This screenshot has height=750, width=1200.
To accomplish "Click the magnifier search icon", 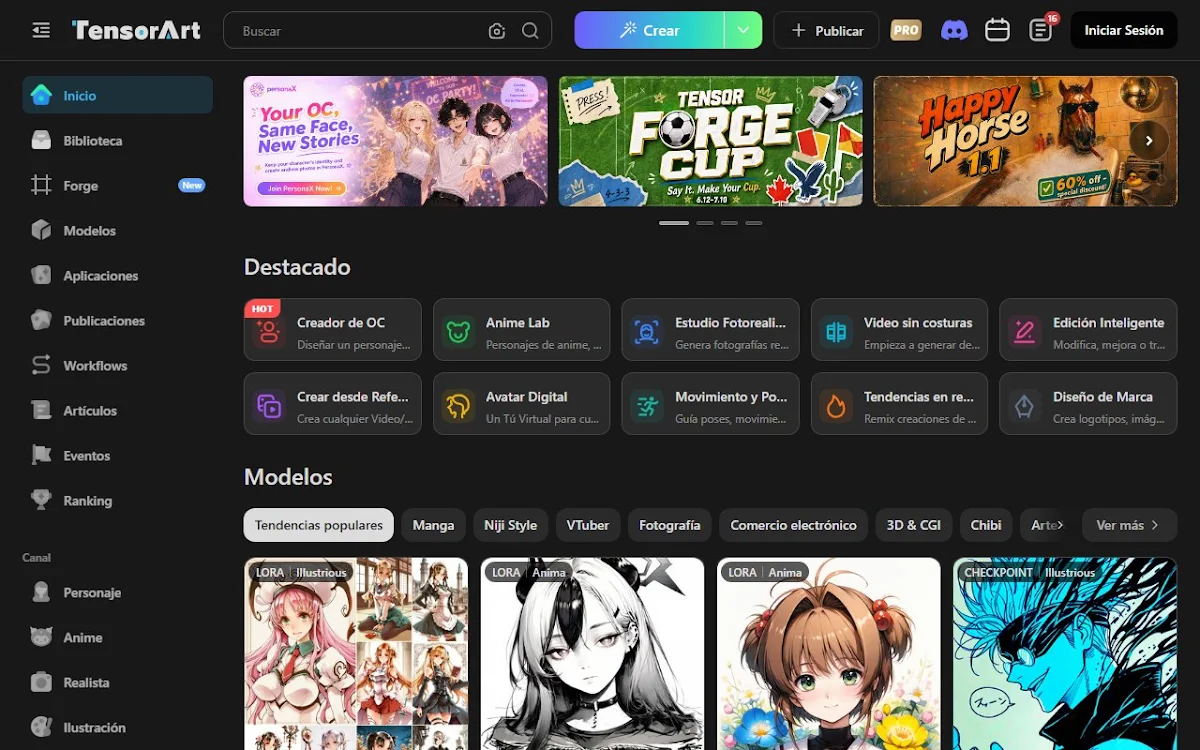I will point(530,31).
